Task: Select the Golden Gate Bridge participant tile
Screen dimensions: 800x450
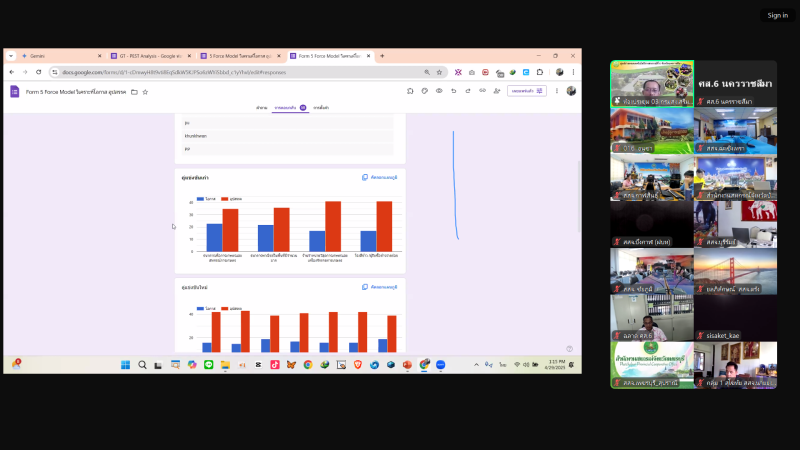Action: coord(735,271)
